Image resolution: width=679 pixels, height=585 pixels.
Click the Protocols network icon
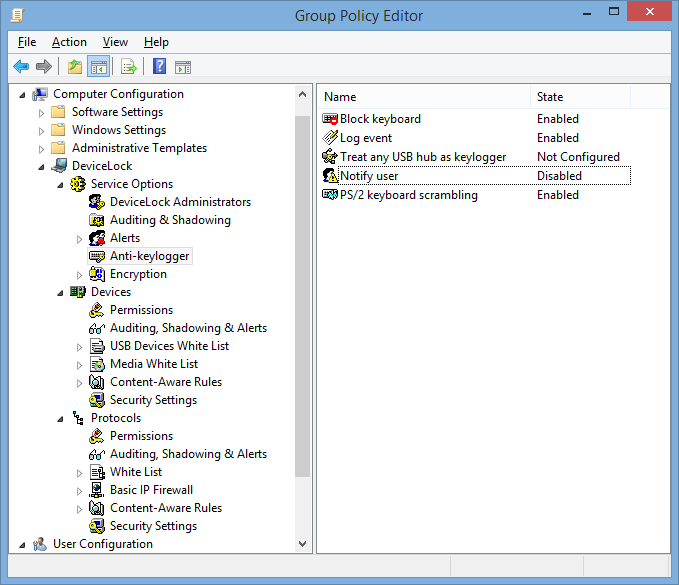(x=78, y=418)
